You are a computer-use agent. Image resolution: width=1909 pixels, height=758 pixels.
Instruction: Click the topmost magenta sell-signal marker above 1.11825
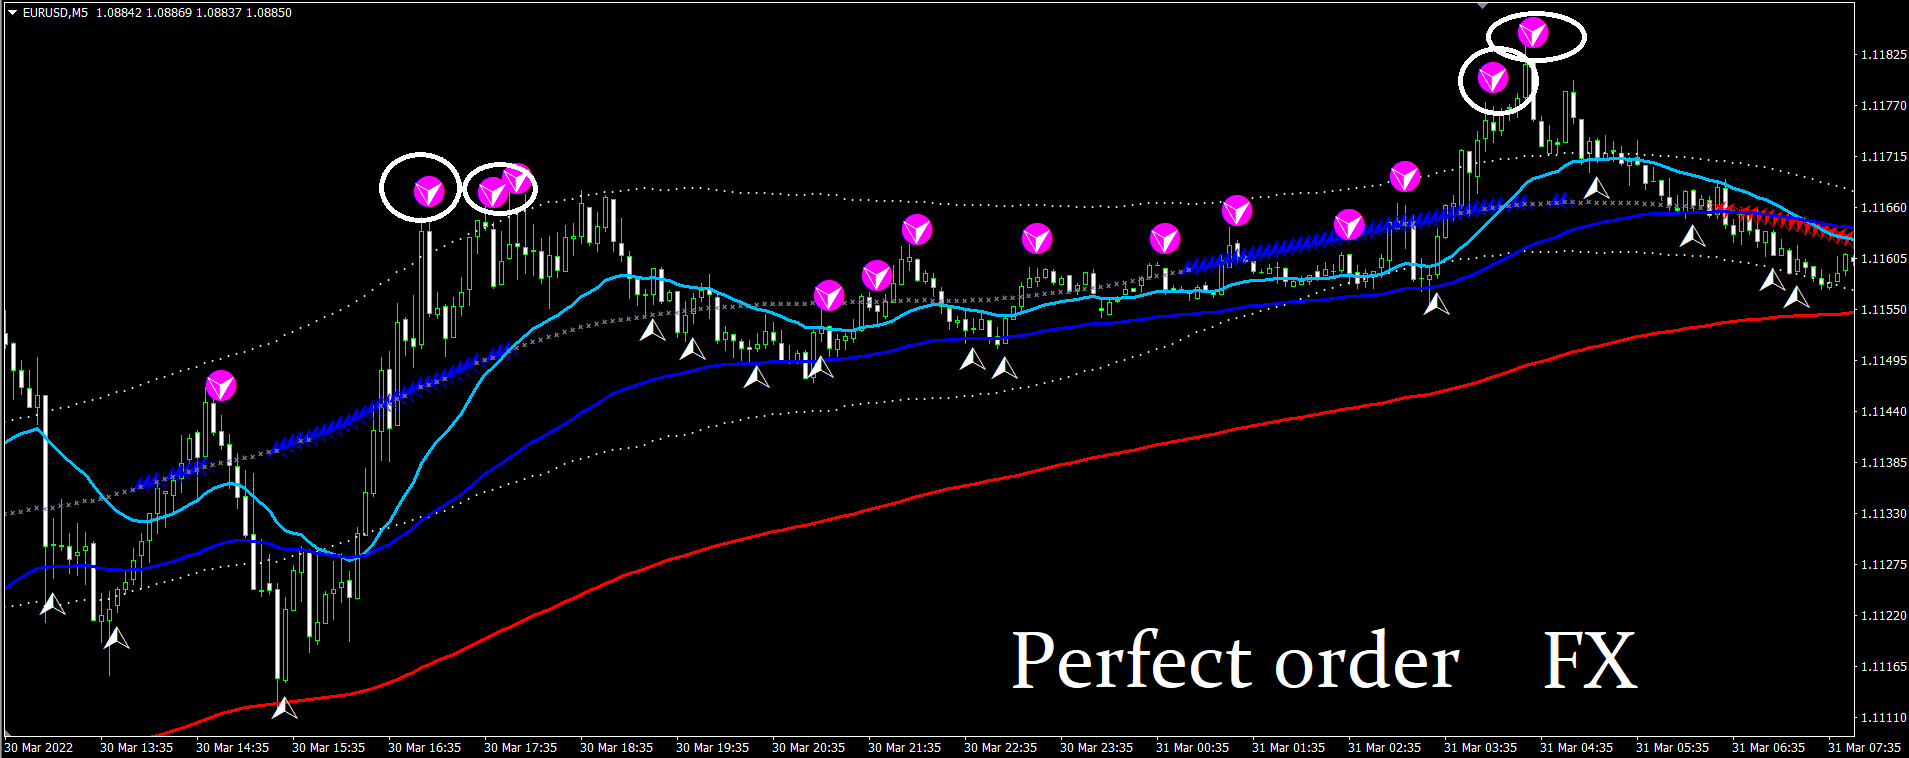pos(1533,34)
